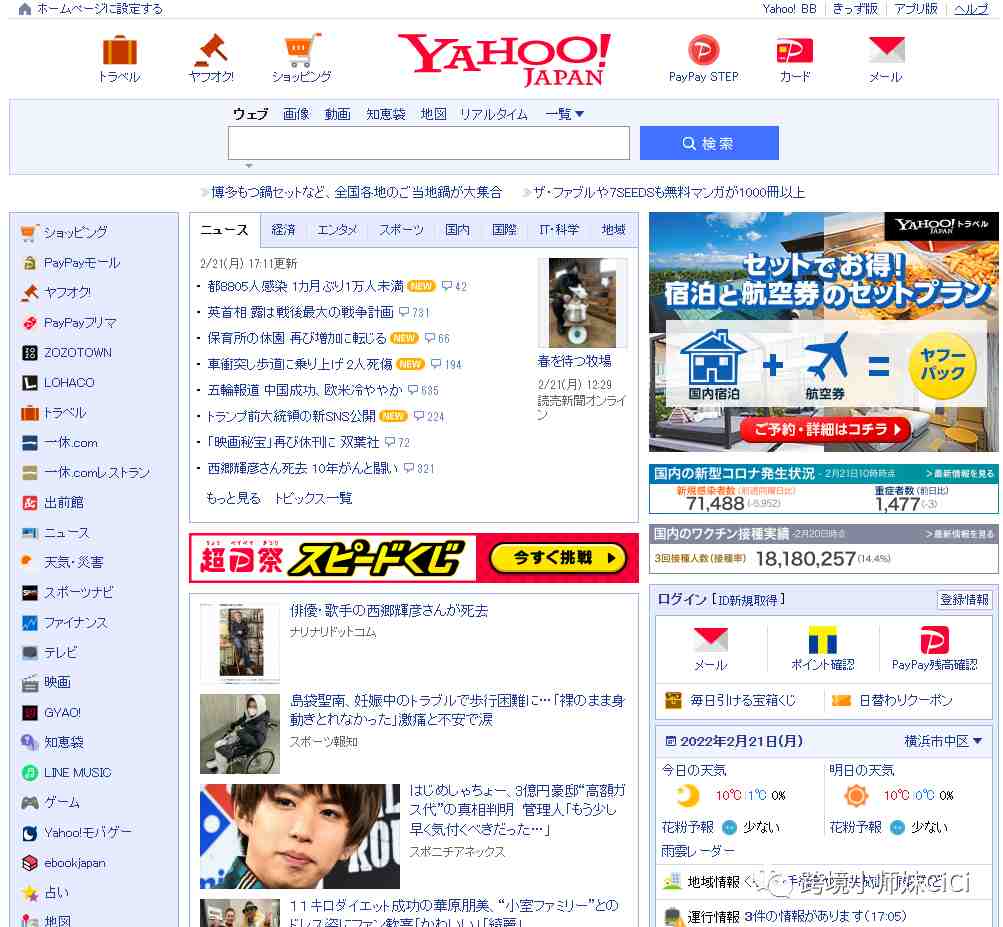Open the メール envelope icon in header
Viewport: 1003px width, 927px height.
click(886, 51)
